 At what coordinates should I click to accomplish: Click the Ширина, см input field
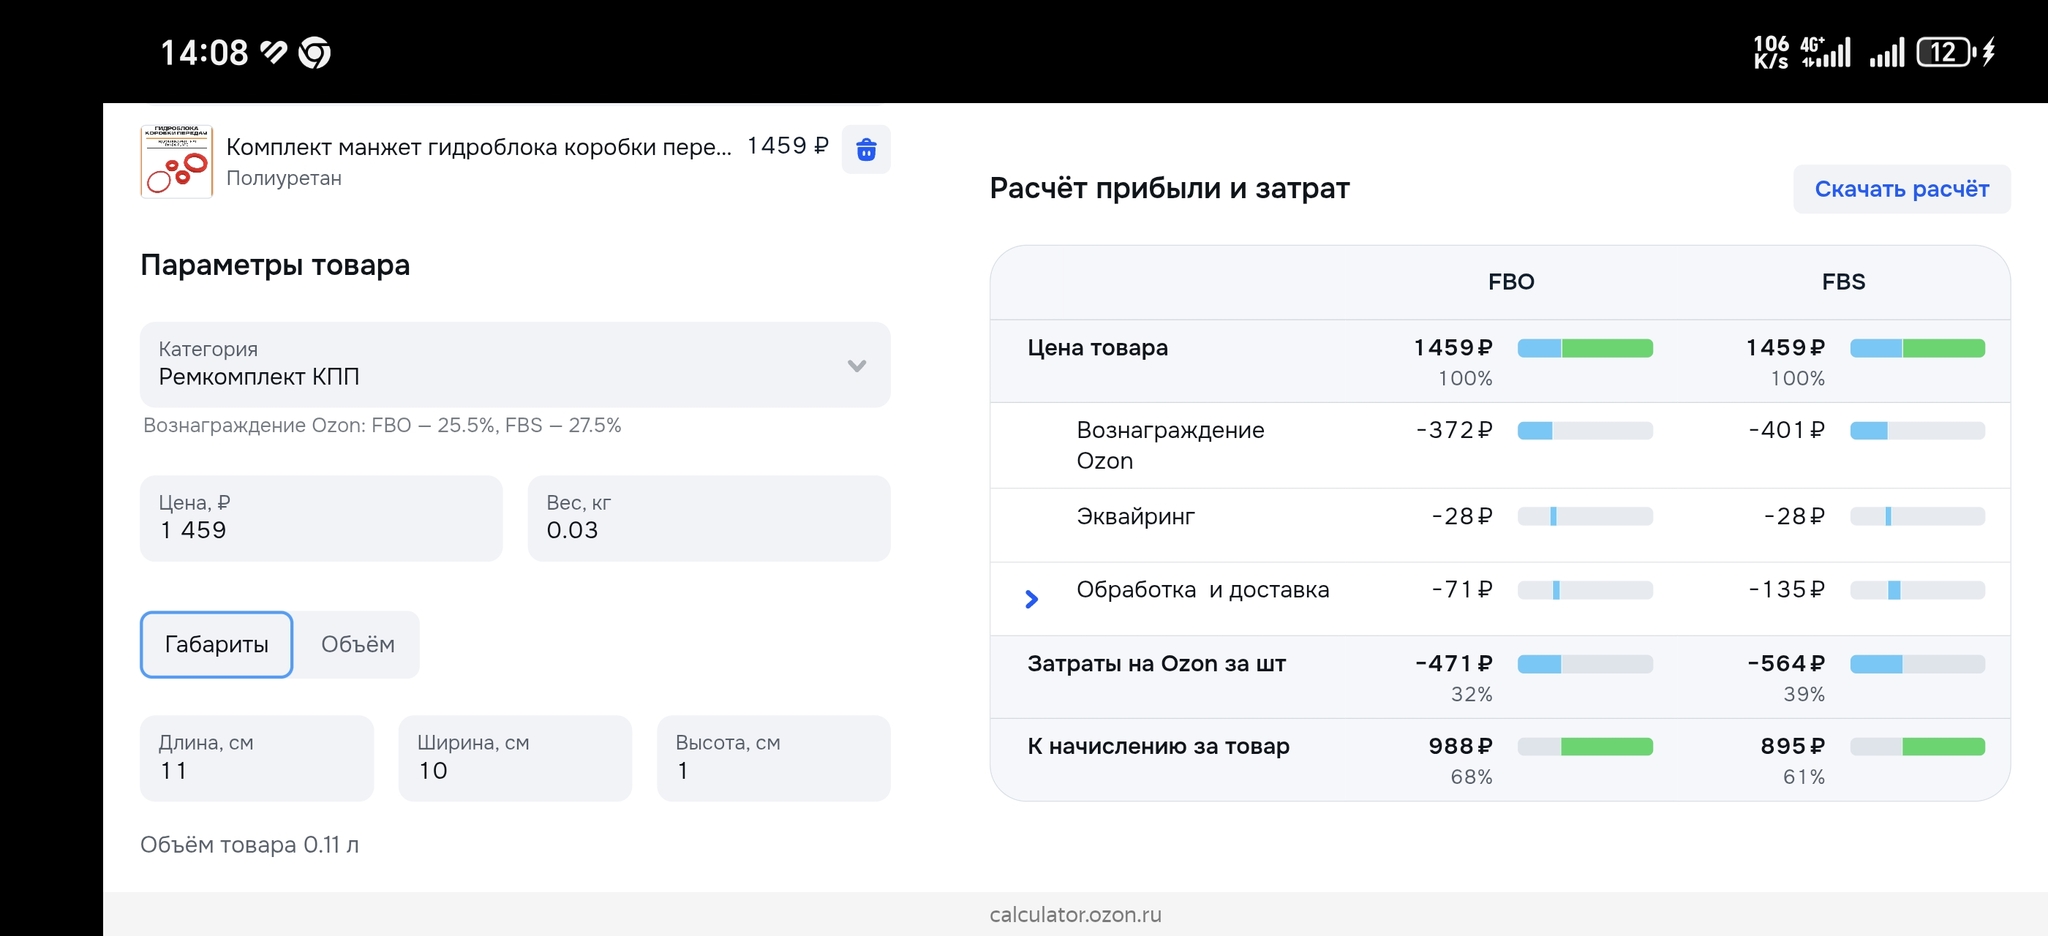514,758
